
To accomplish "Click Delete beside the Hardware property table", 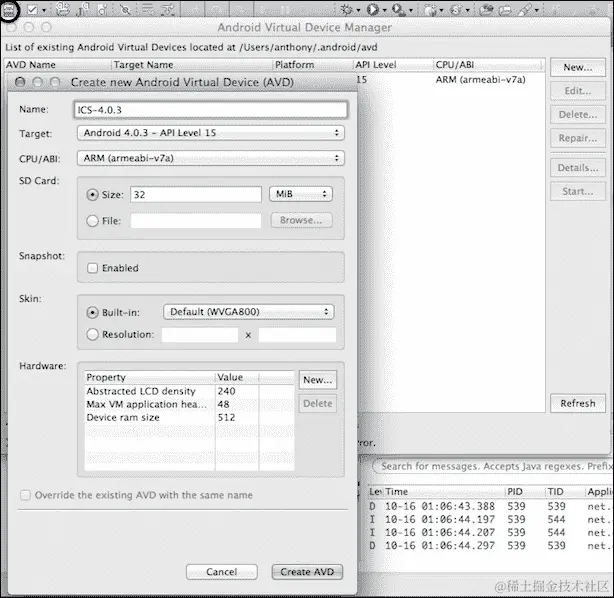I will [318, 403].
